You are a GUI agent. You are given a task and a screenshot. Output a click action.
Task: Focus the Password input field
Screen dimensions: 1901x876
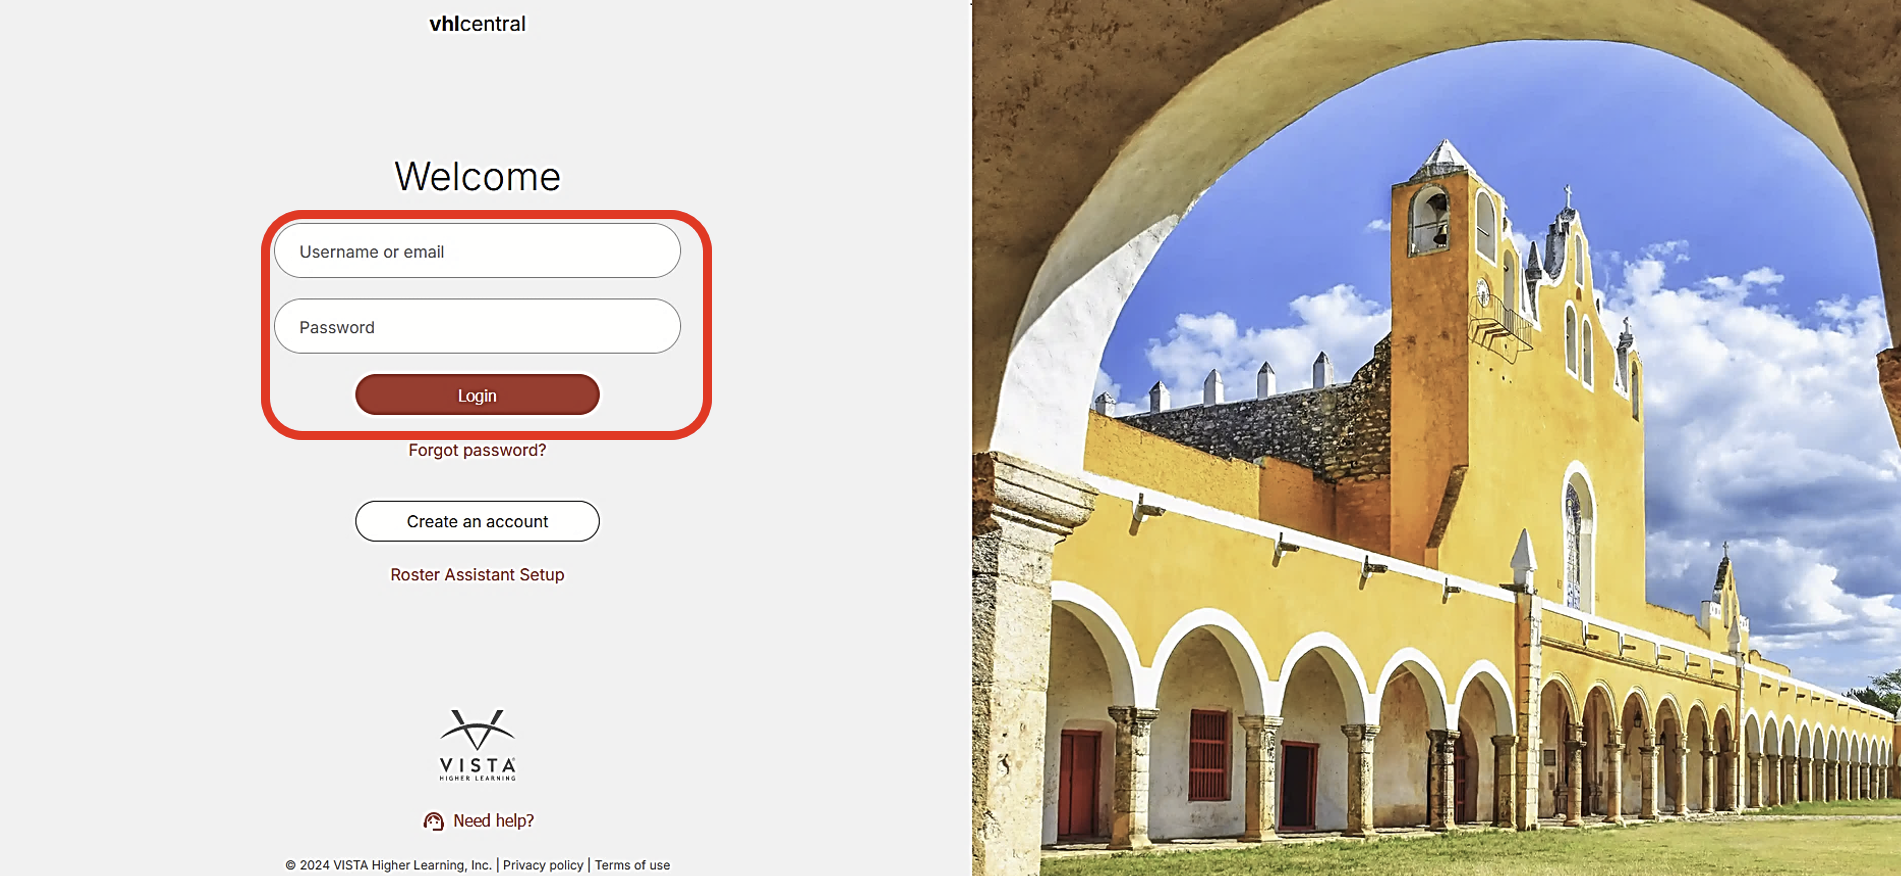[477, 327]
